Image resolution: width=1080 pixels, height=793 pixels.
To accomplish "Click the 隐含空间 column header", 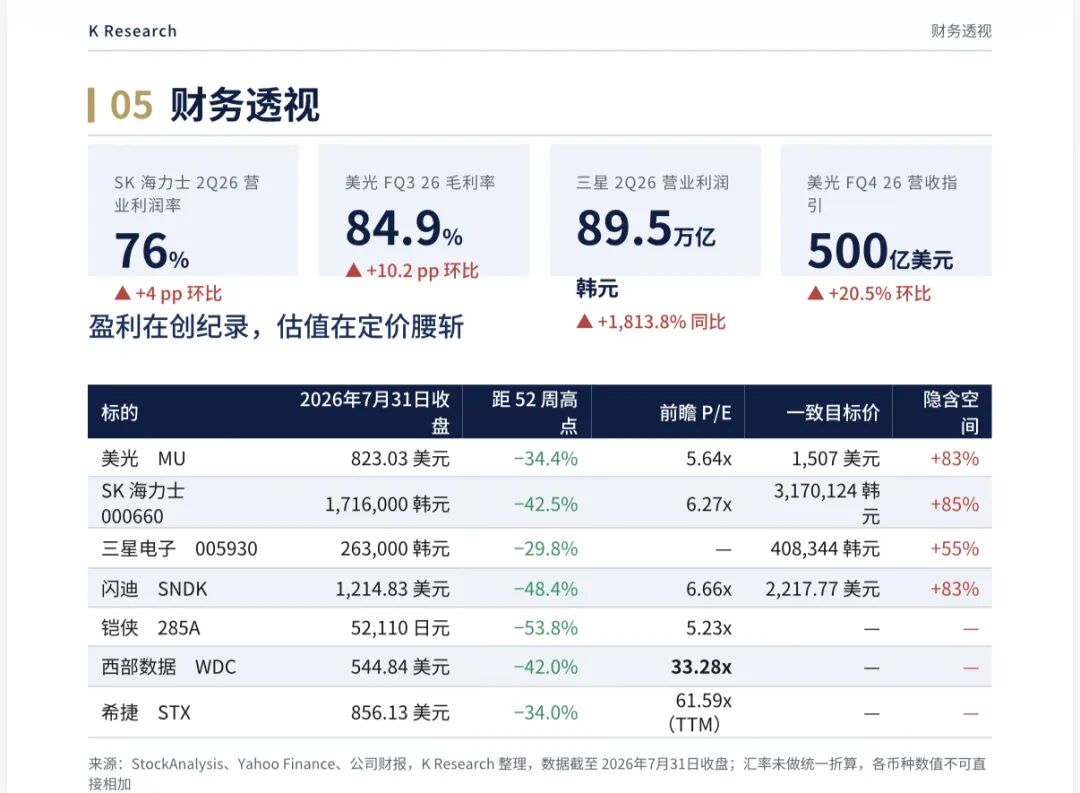I will coord(951,412).
